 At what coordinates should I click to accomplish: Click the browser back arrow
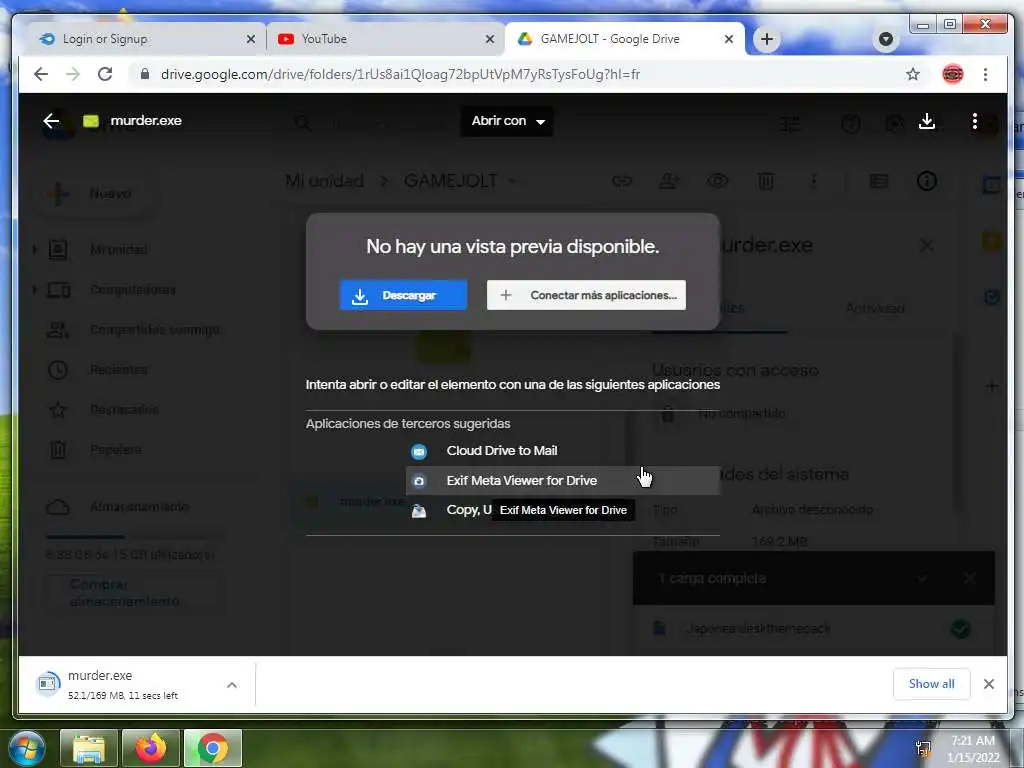[x=41, y=74]
